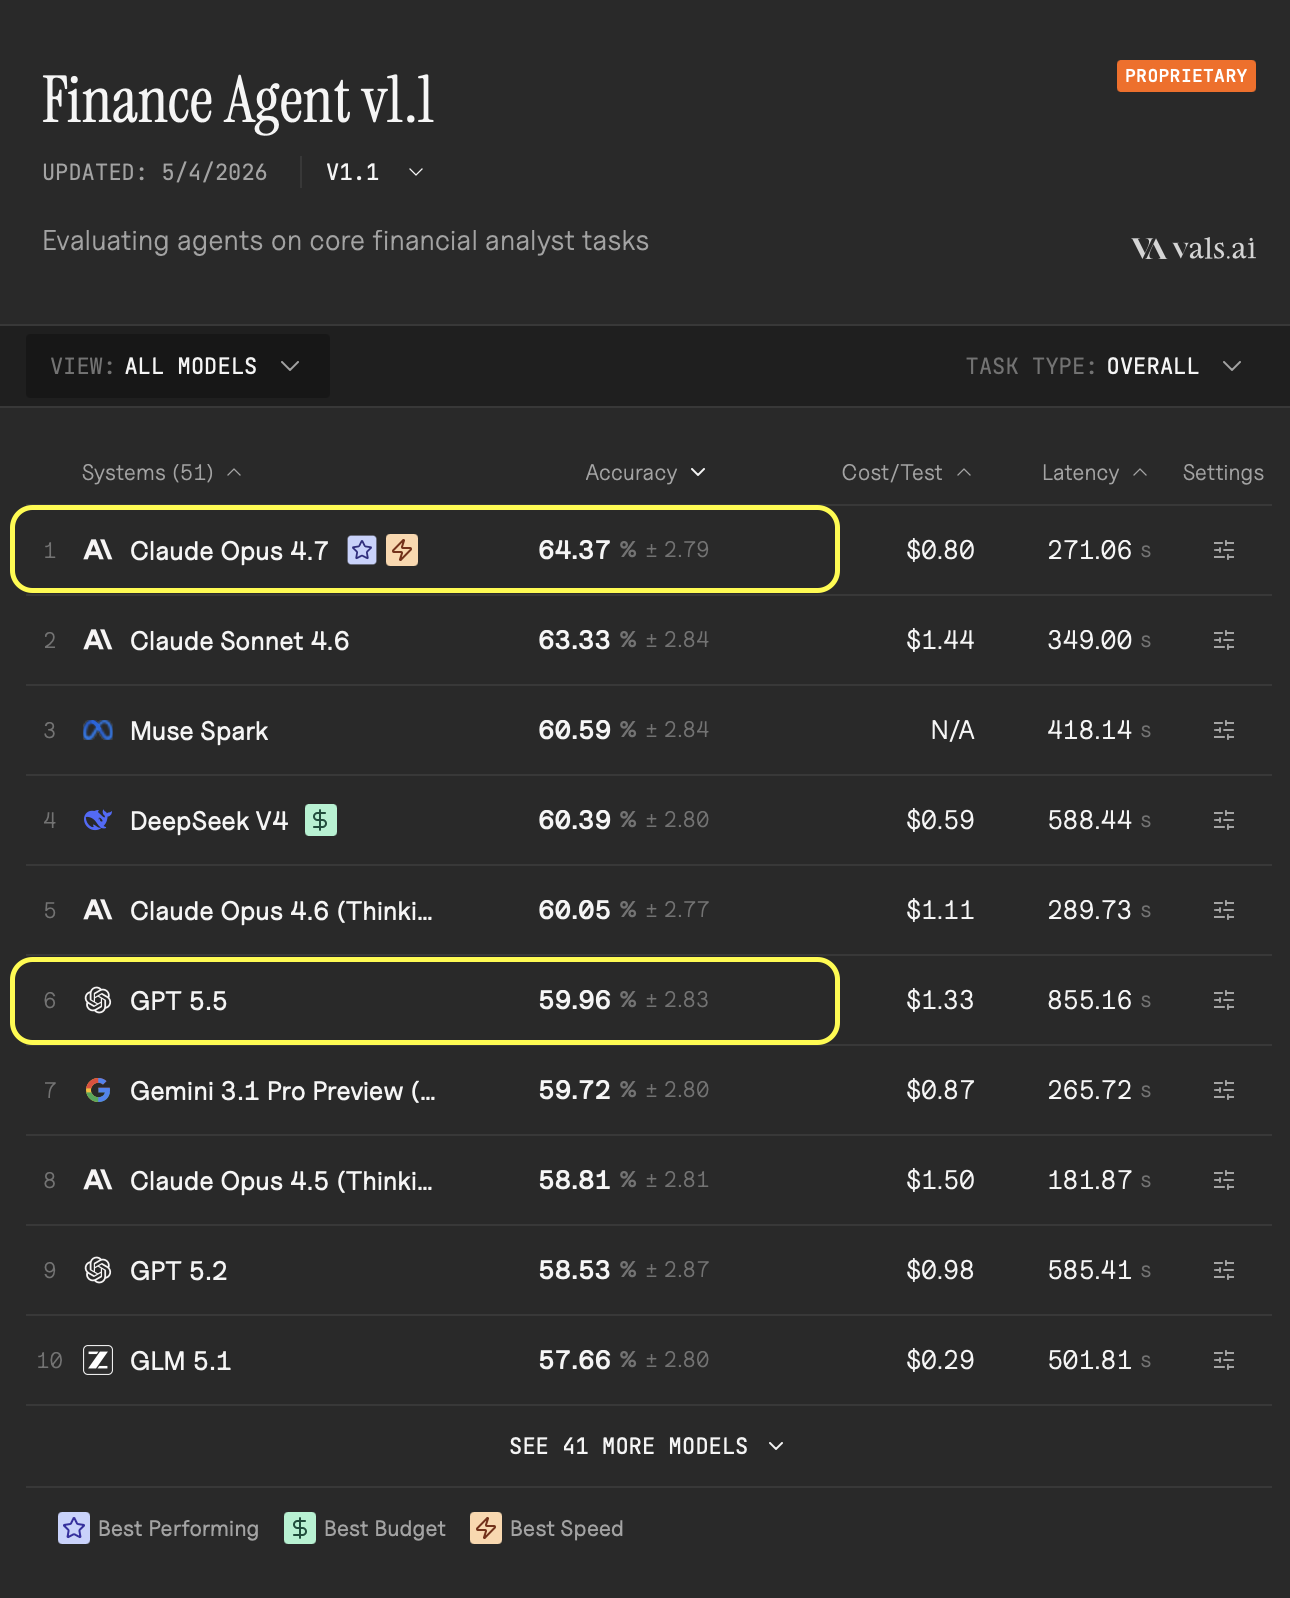The image size is (1290, 1598).
Task: Open settings icon for Gemini 3.1 Pro Preview row
Action: (x=1224, y=1090)
